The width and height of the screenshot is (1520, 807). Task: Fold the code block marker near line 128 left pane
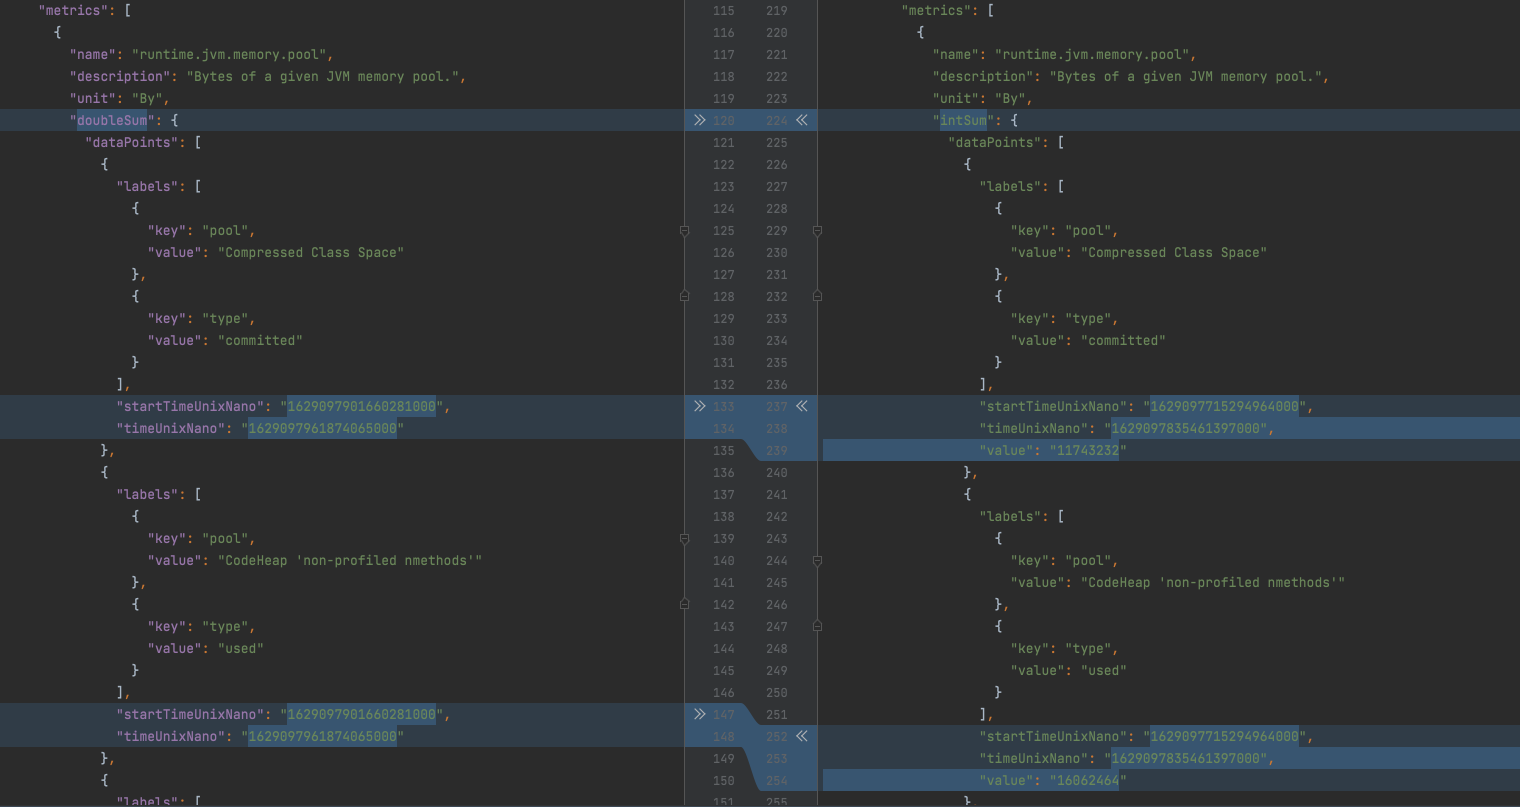[685, 296]
